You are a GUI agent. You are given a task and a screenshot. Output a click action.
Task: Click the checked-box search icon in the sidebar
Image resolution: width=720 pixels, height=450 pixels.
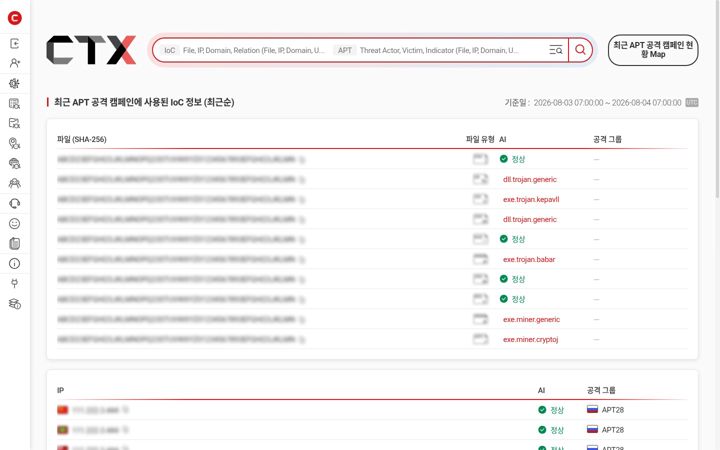(x=15, y=123)
